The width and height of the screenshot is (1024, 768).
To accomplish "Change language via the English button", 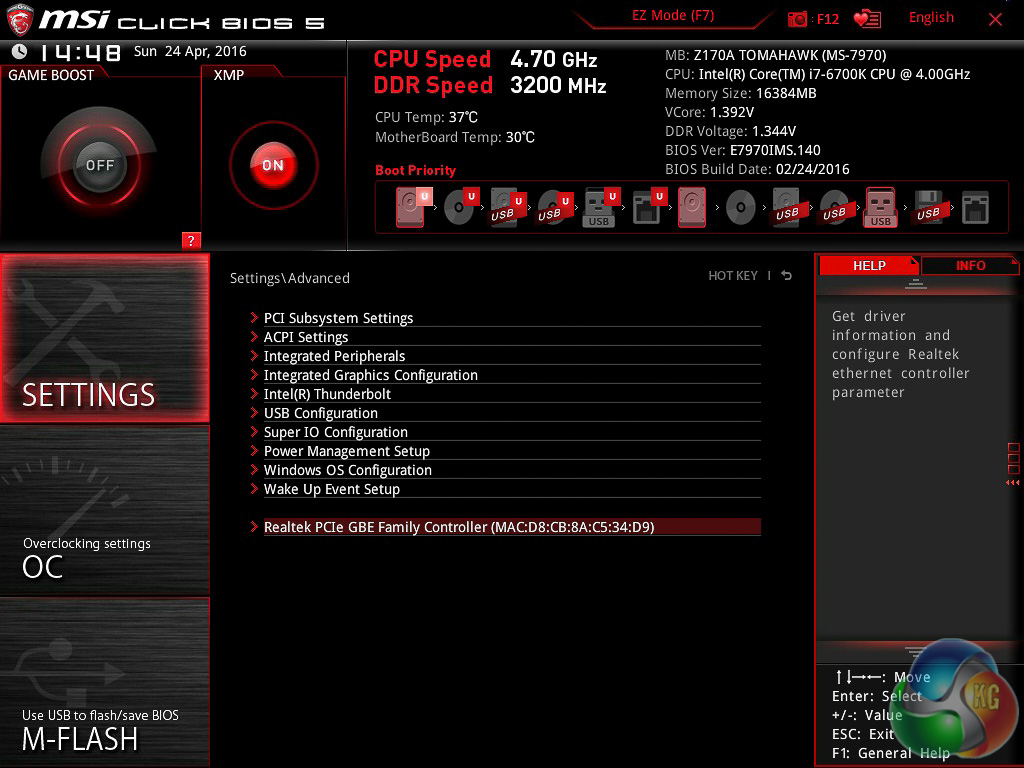I will (931, 18).
